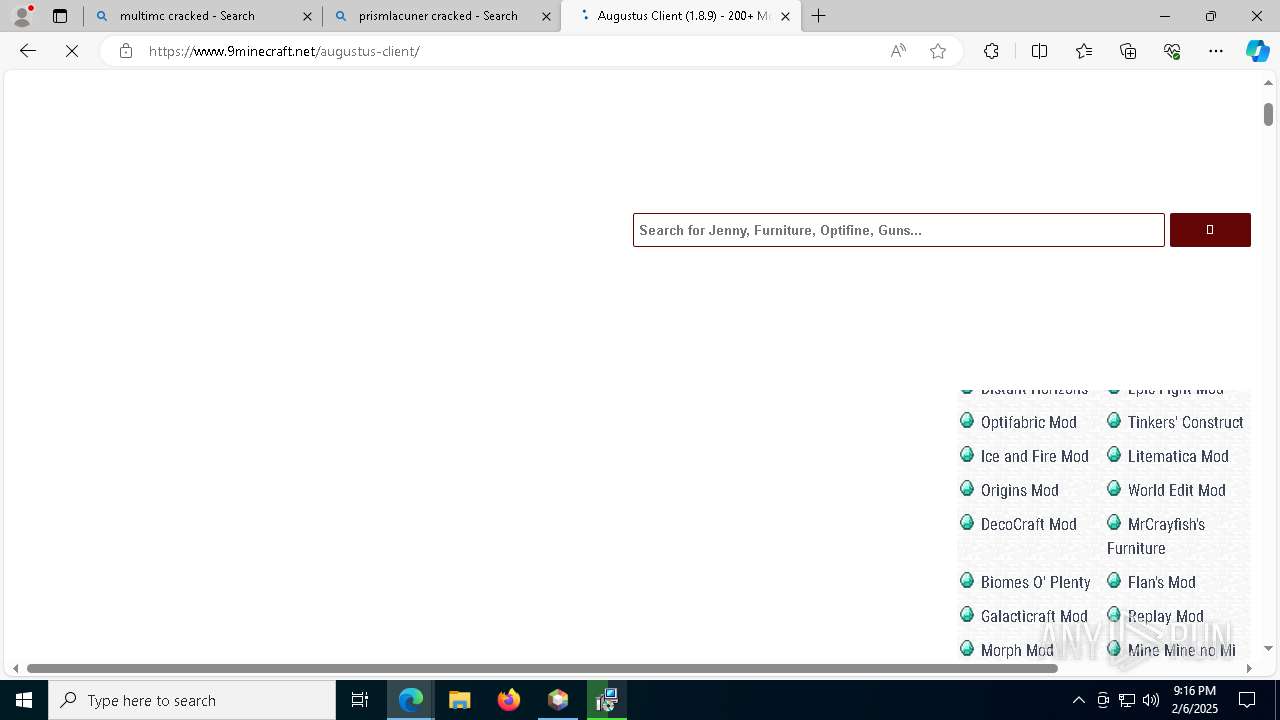Open the Morph Mod link
The image size is (1280, 720).
point(1017,650)
